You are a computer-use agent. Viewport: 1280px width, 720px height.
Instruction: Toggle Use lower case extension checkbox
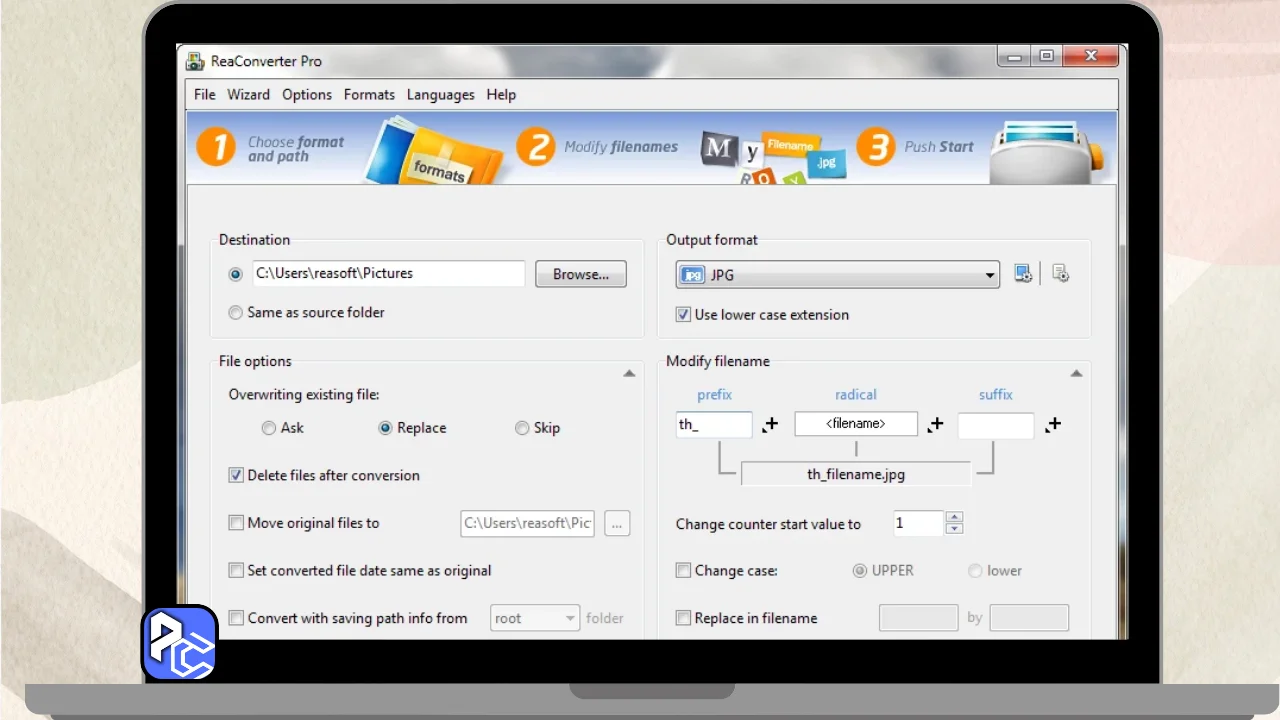pyautogui.click(x=683, y=315)
